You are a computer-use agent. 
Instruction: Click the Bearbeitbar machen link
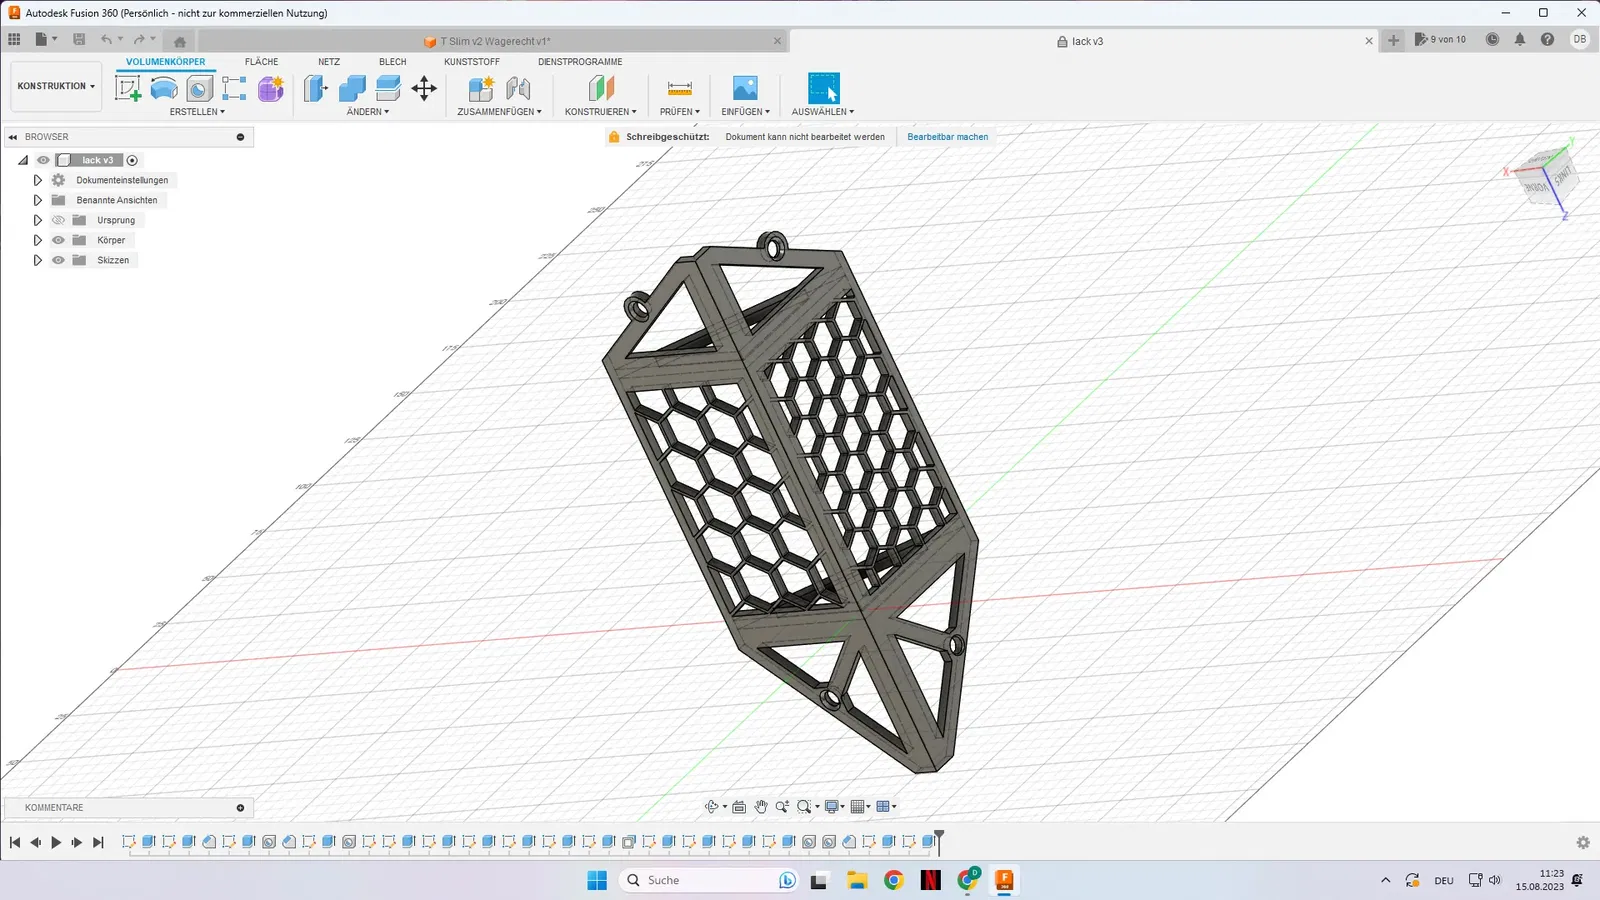947,137
